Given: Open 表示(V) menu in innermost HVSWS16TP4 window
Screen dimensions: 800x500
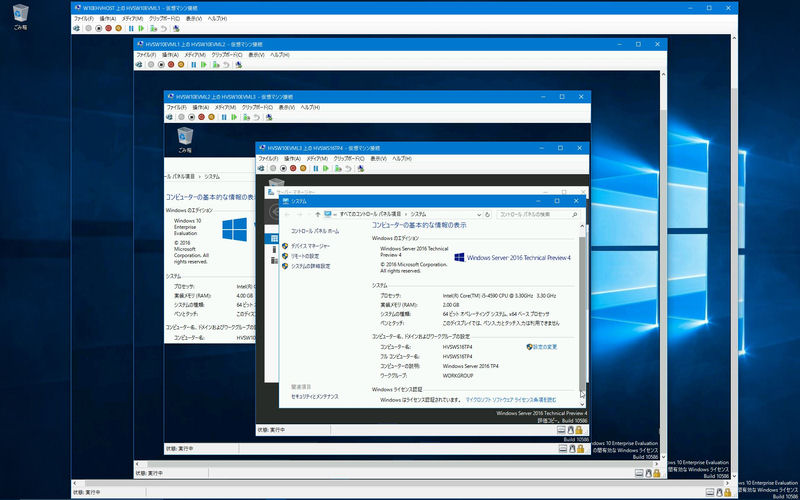Looking at the screenshot, I should coord(378,158).
